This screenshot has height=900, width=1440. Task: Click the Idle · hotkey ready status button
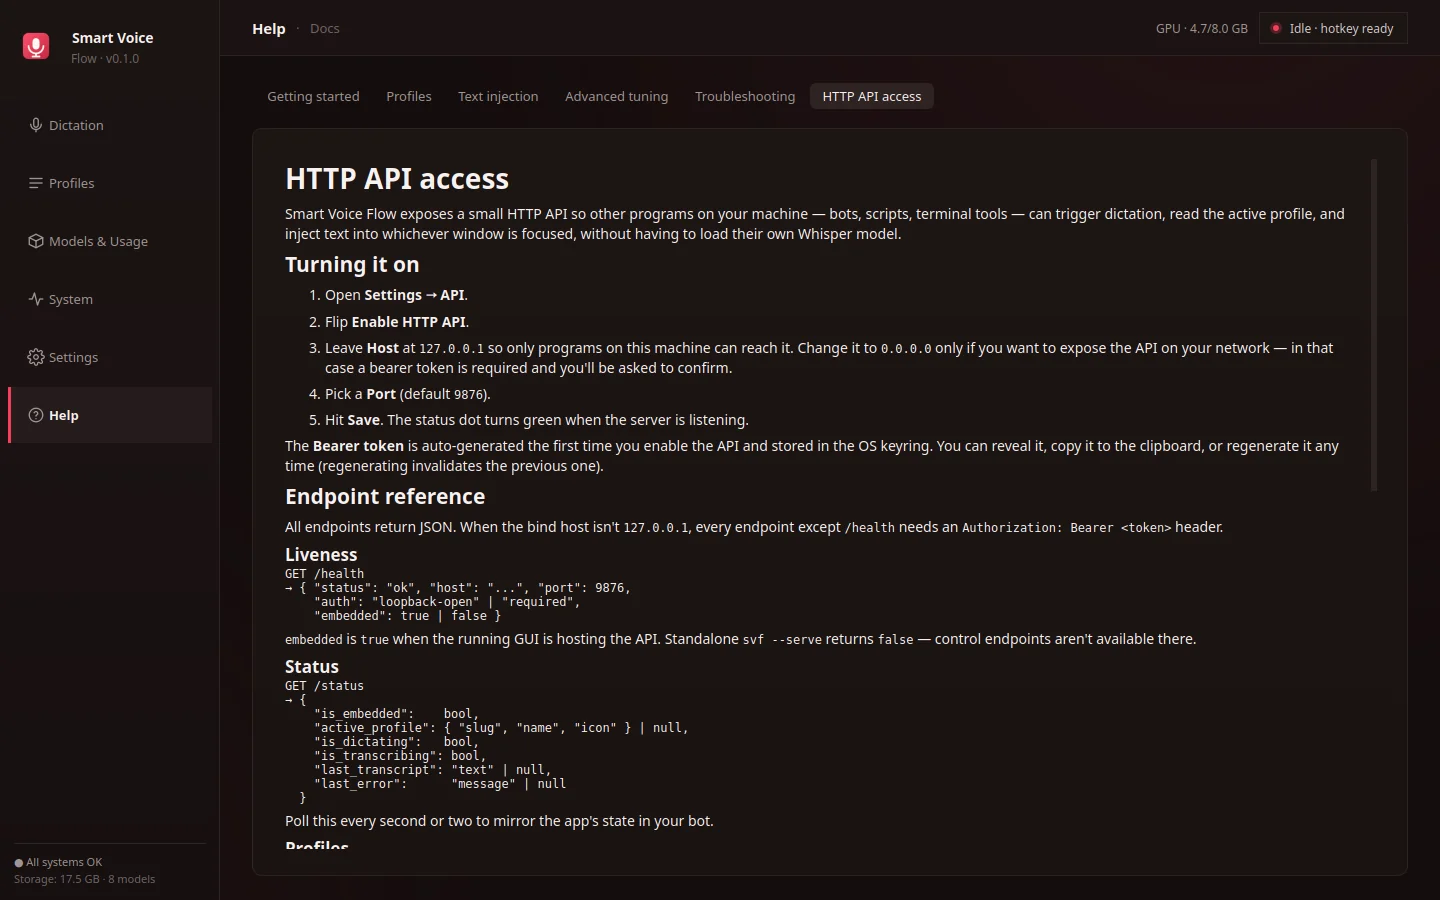(x=1333, y=28)
